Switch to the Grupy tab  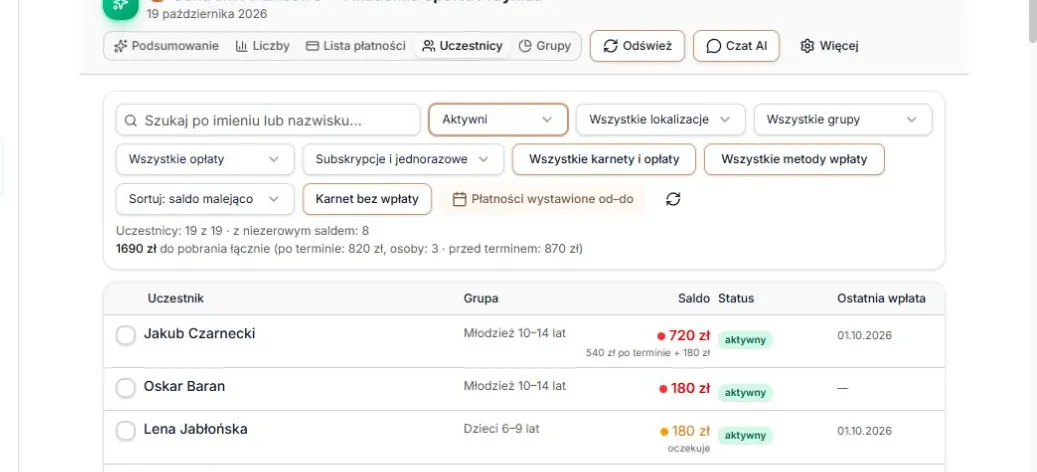pyautogui.click(x=545, y=46)
